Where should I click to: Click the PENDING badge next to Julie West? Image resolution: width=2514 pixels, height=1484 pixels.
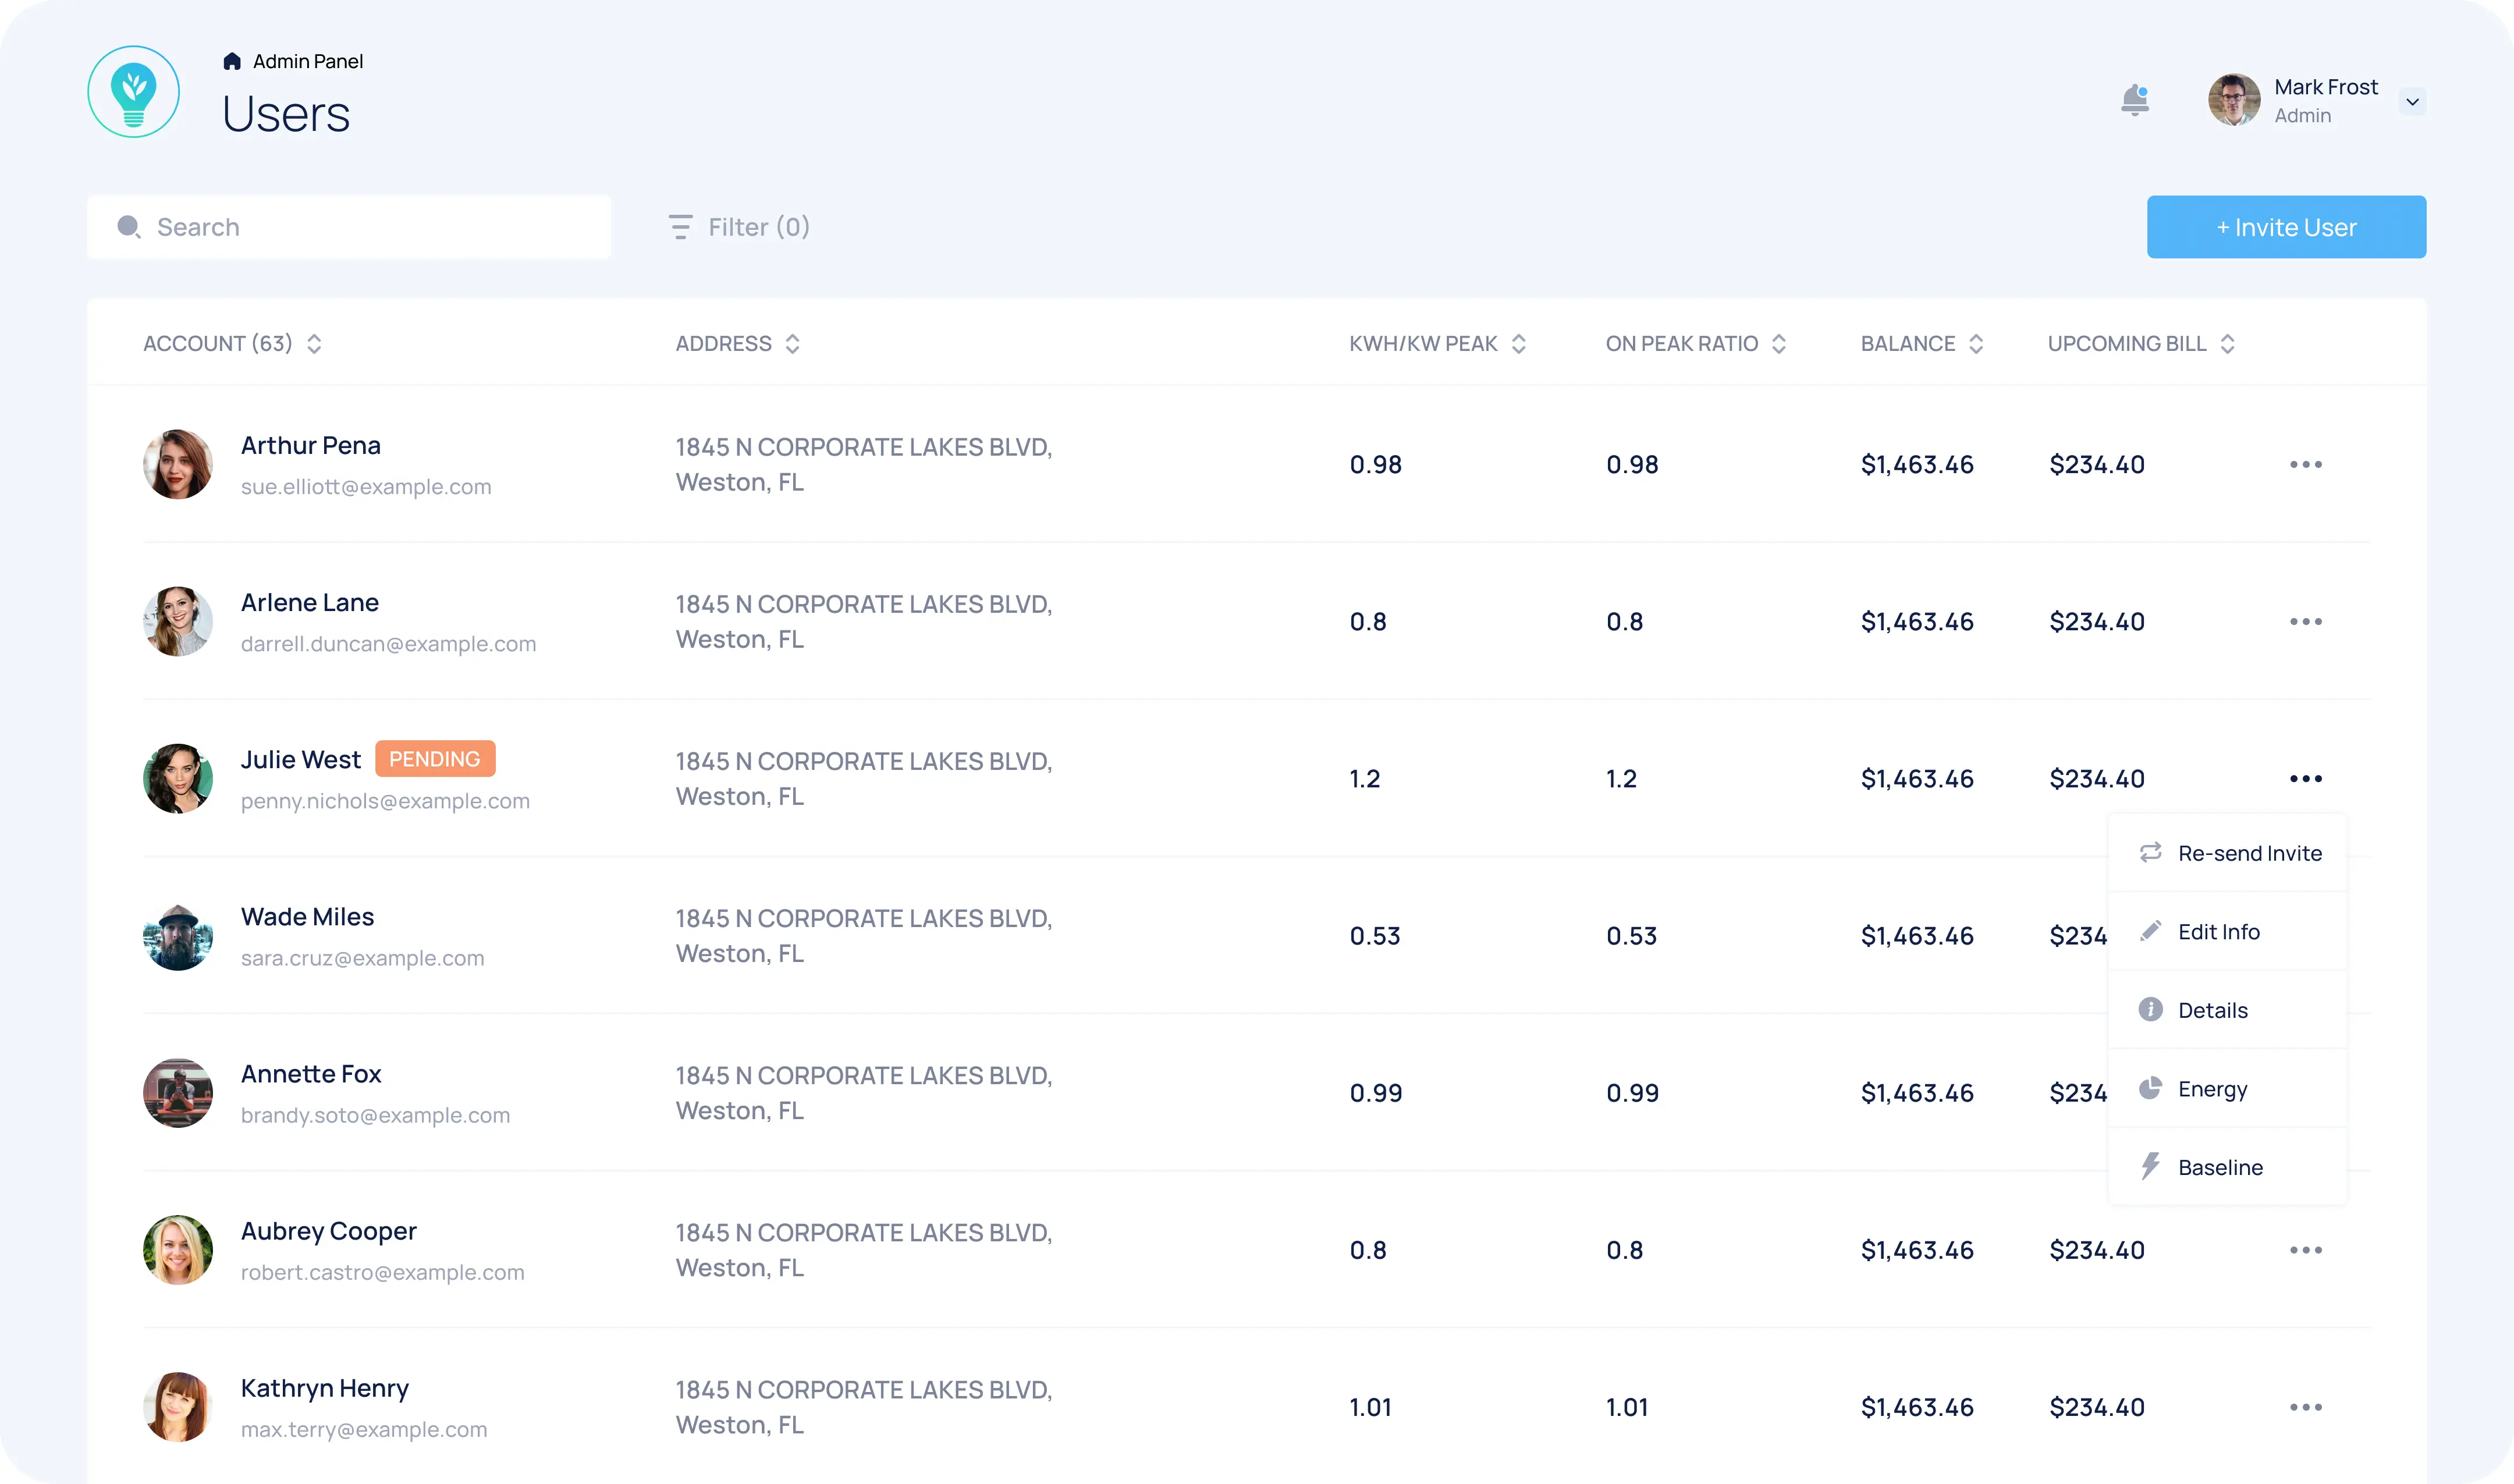coord(434,759)
